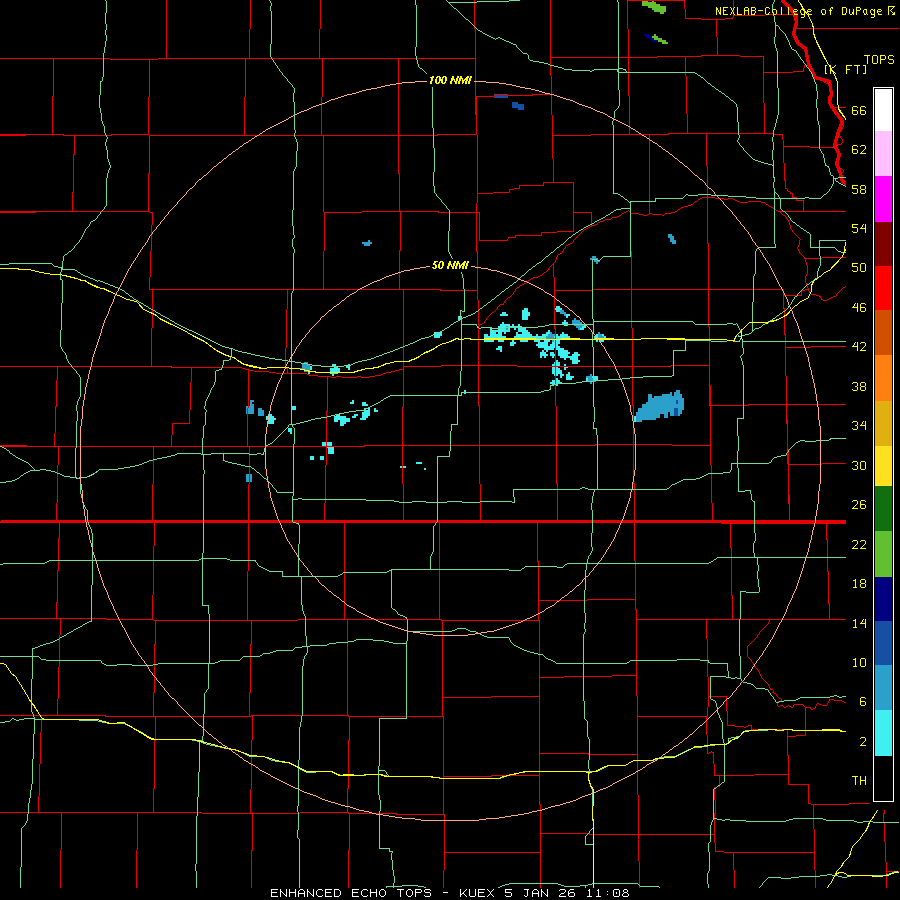
Task: Click the light green legend swatch
Action: pyautogui.click(x=883, y=554)
